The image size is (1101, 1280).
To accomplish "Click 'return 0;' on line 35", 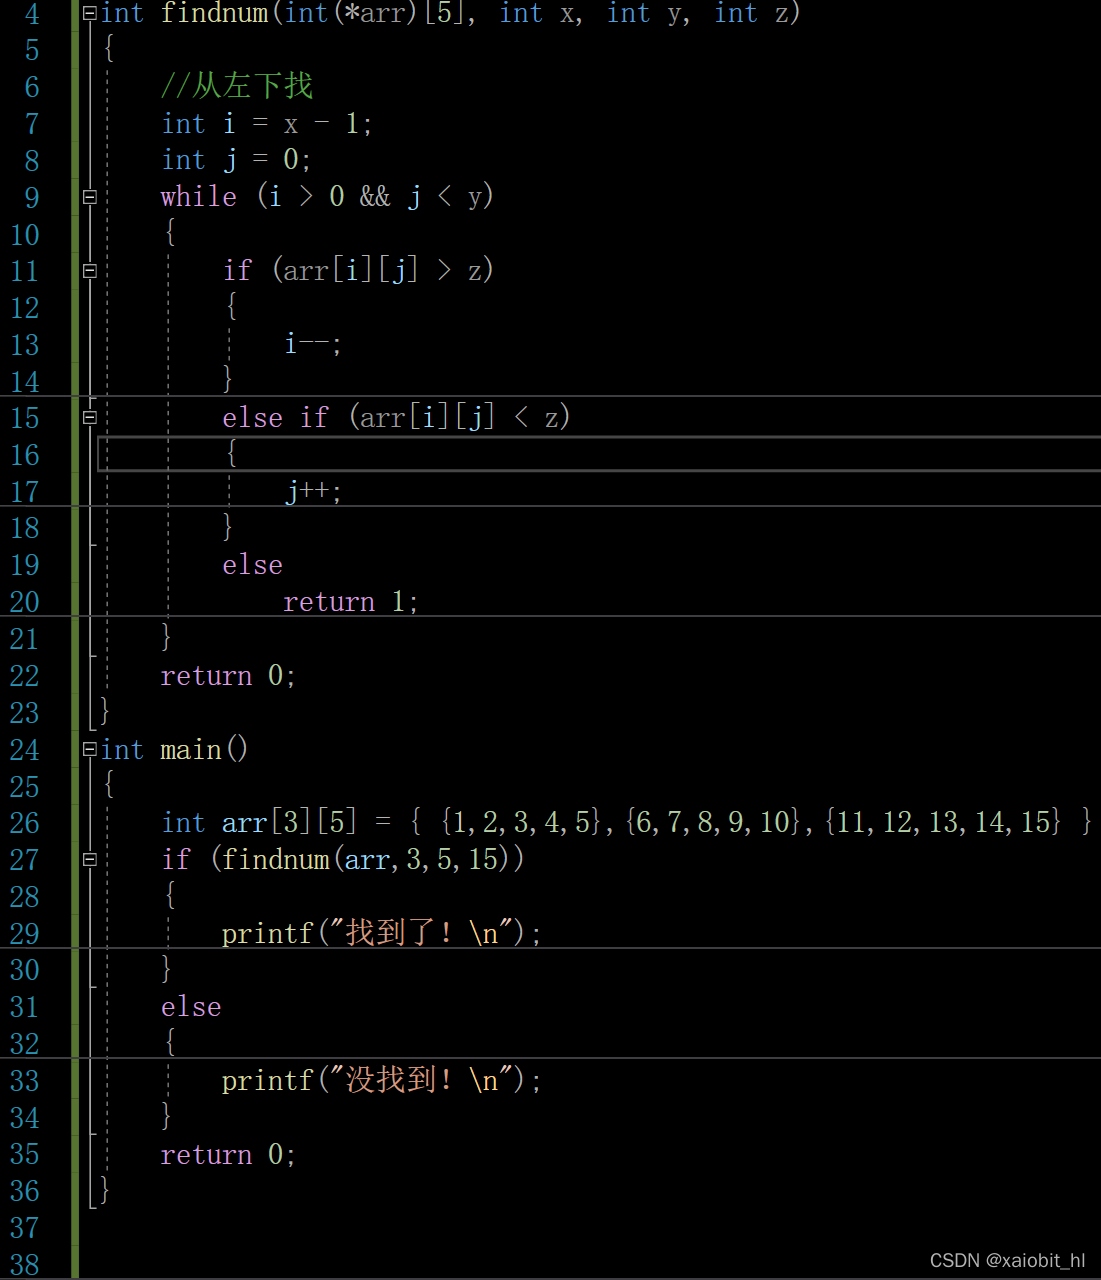I will [x=228, y=1155].
